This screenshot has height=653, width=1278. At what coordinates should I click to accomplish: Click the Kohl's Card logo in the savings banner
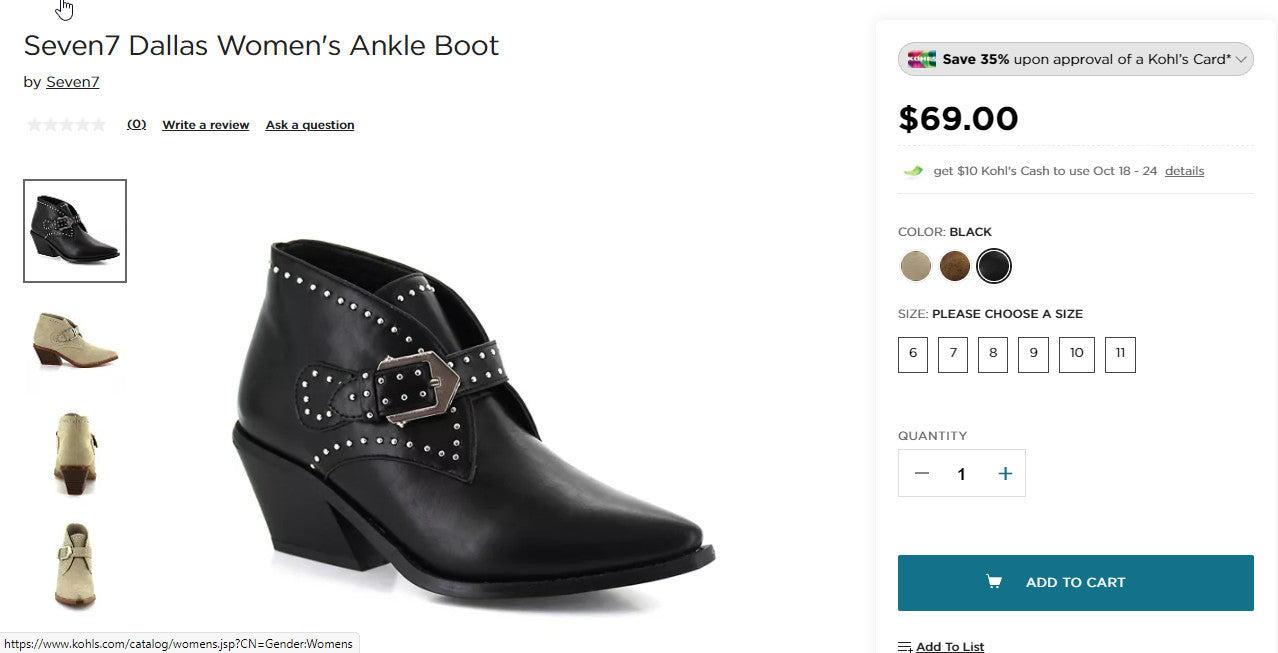[921, 58]
